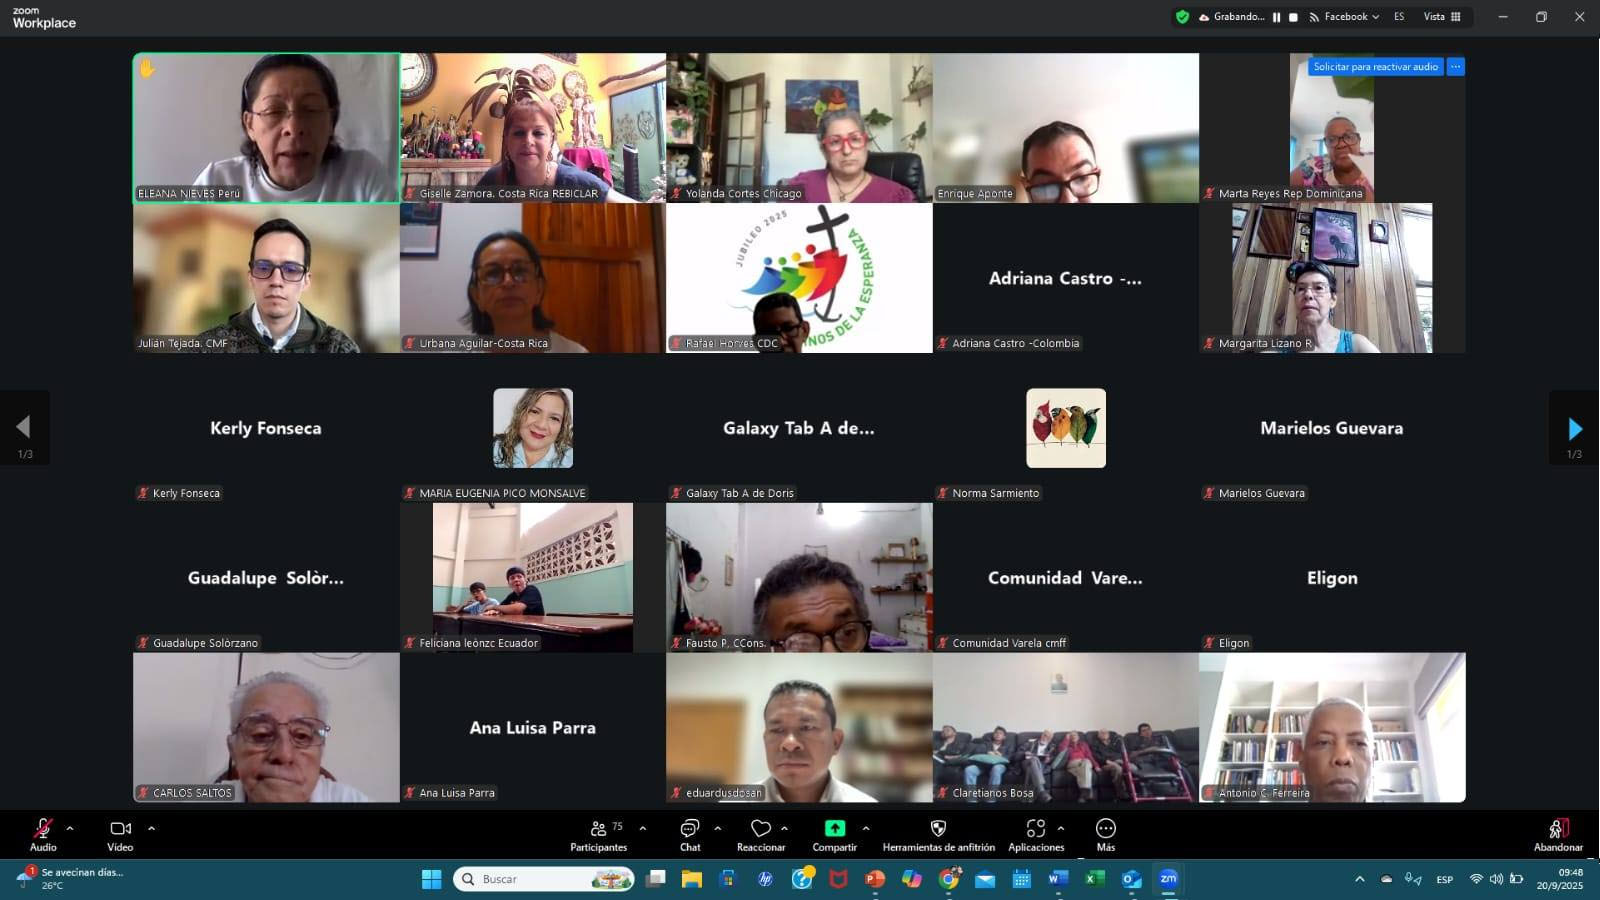1600x900 pixels.
Task: Open Herramientas de anfitrión shield icon
Action: 938,828
